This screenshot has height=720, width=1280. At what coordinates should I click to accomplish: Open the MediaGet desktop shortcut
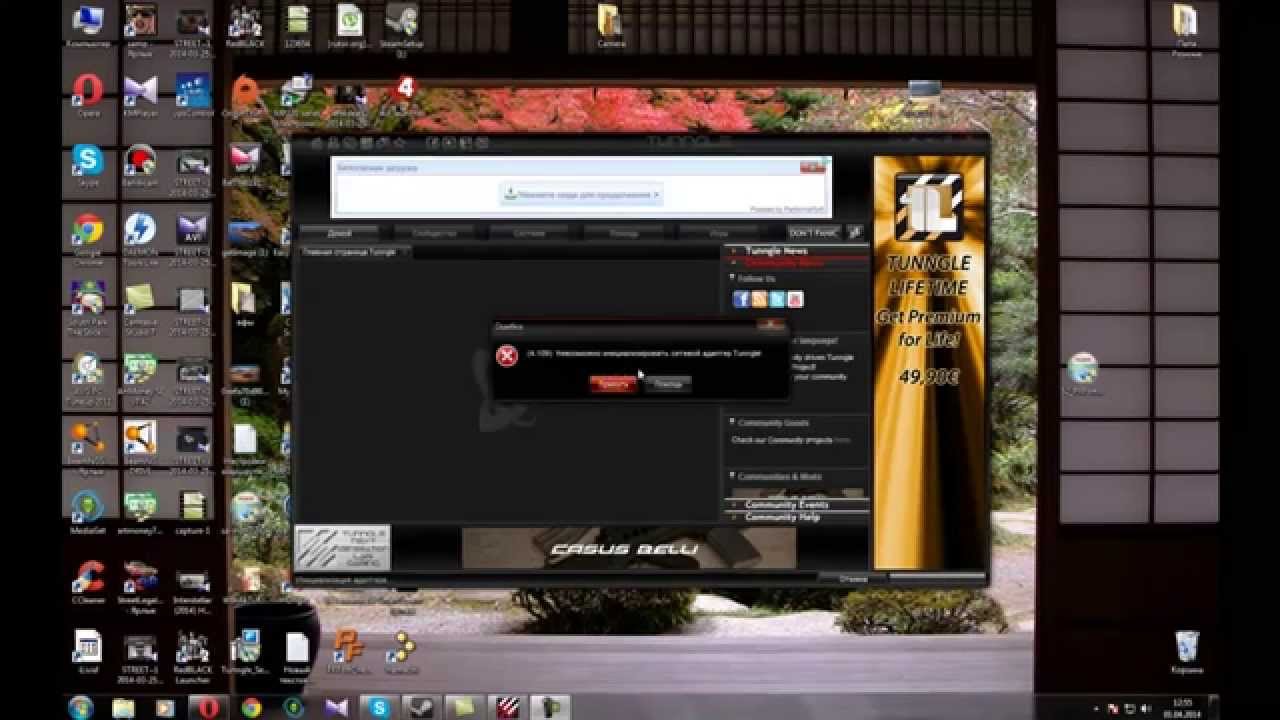pos(87,512)
